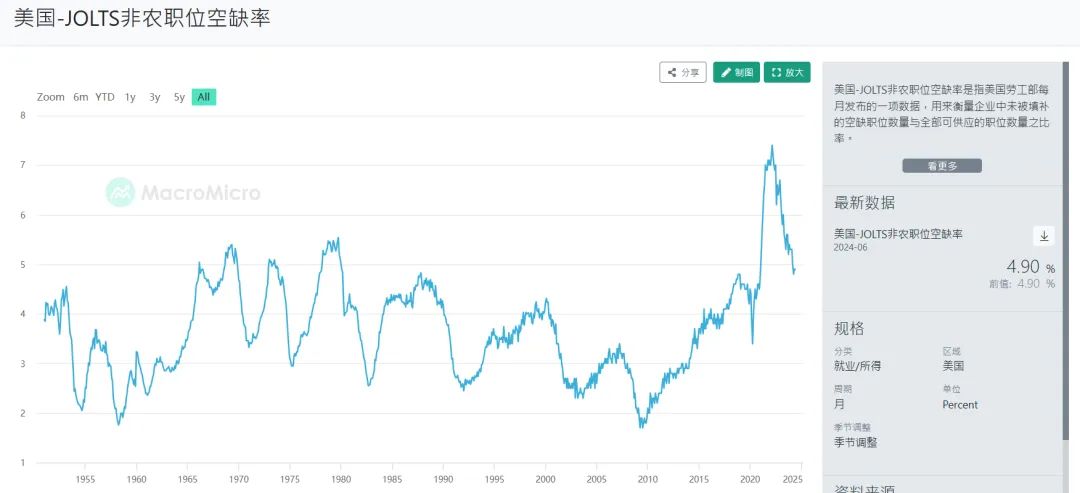The height and width of the screenshot is (493, 1080).
Task: Click the fullscreen icon in 放大 button
Action: tap(776, 72)
